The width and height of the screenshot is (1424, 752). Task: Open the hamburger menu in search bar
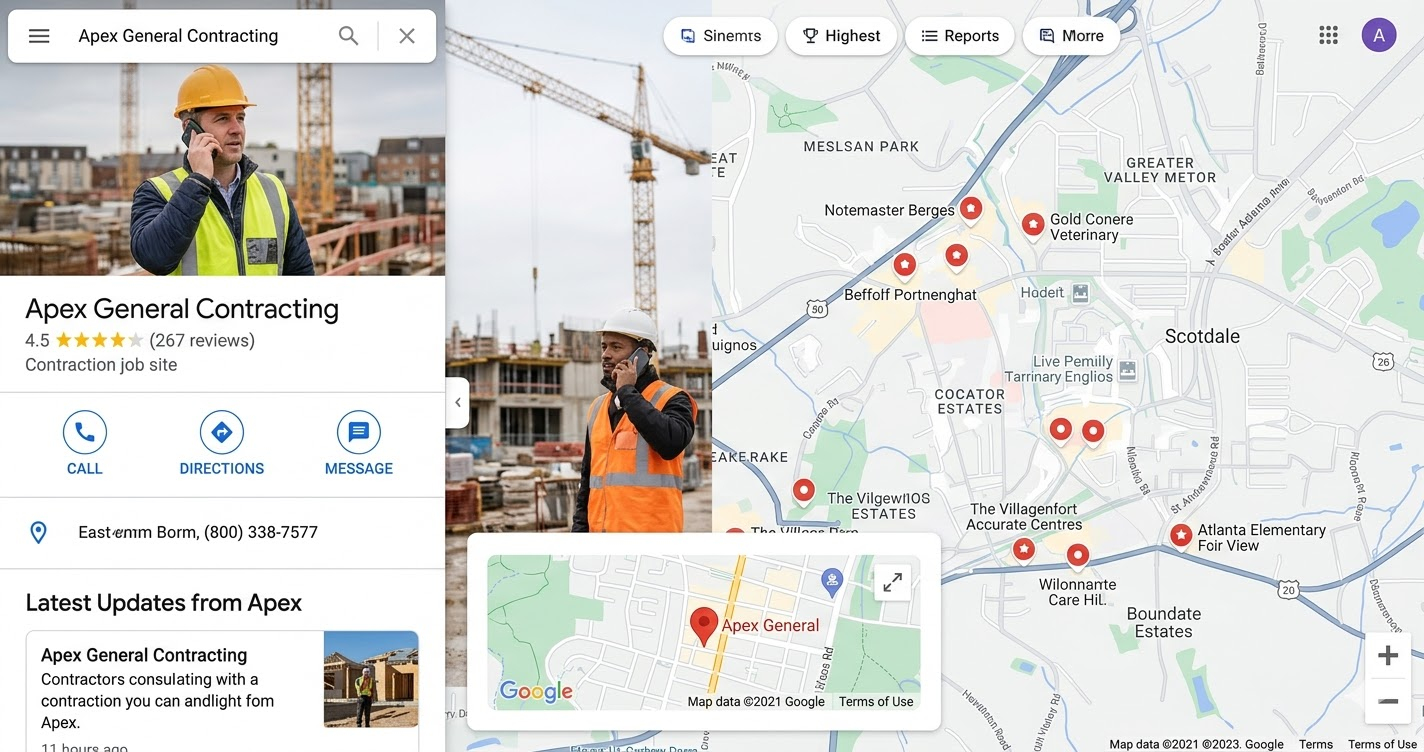[x=39, y=36]
